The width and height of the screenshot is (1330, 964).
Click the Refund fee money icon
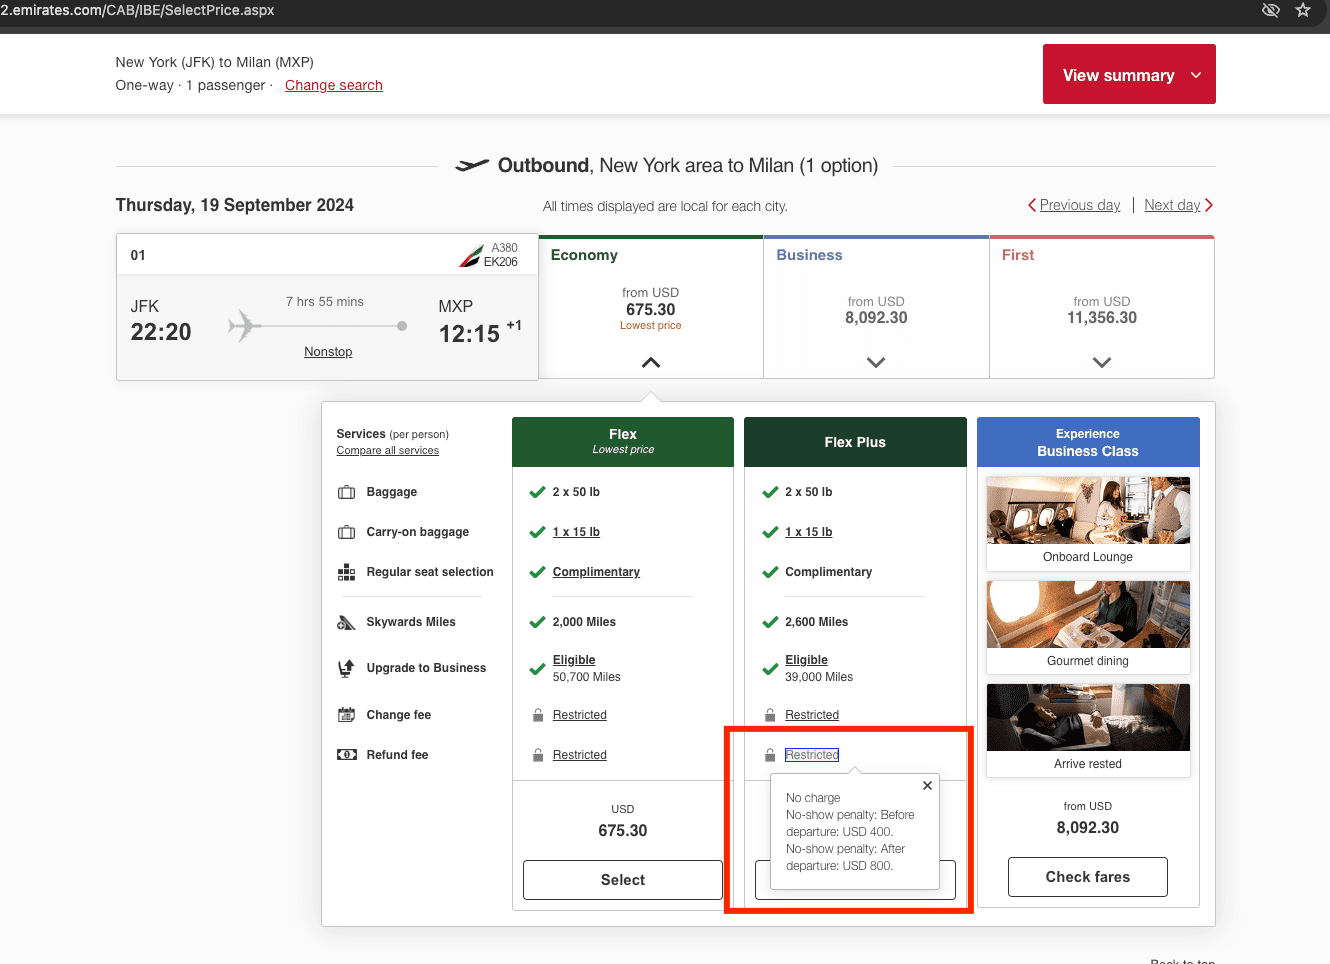point(347,755)
